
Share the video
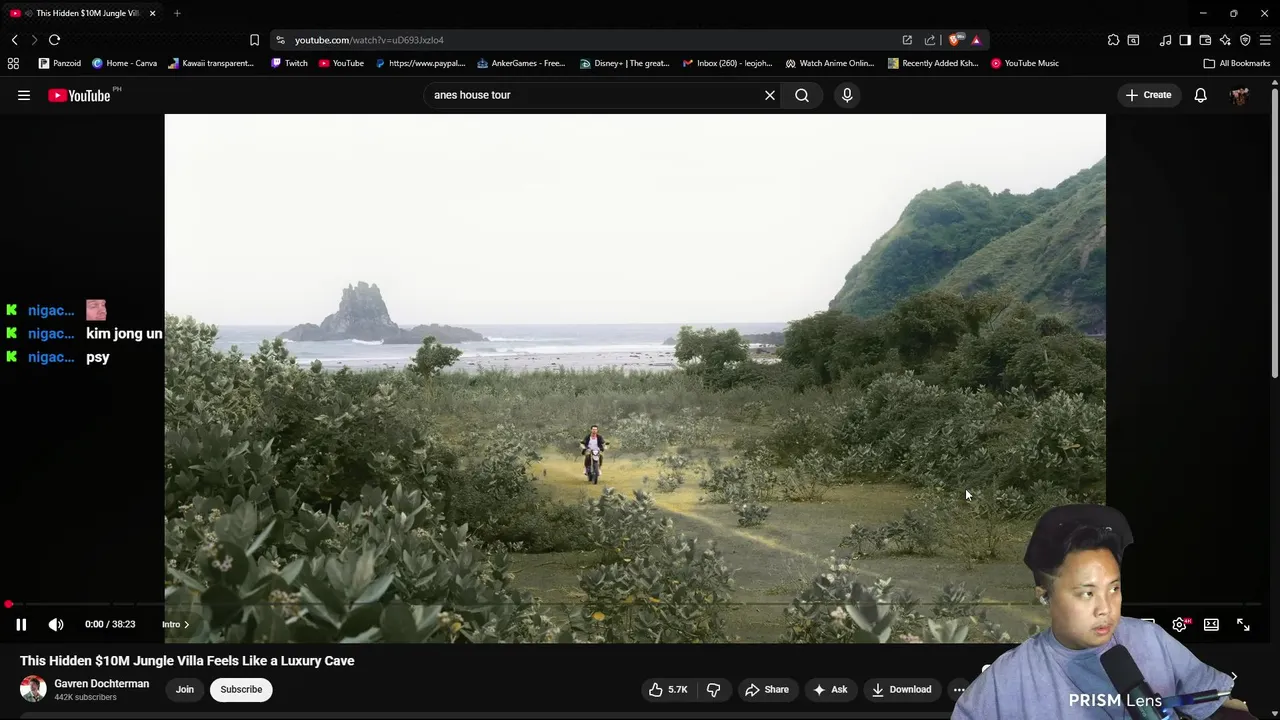766,689
